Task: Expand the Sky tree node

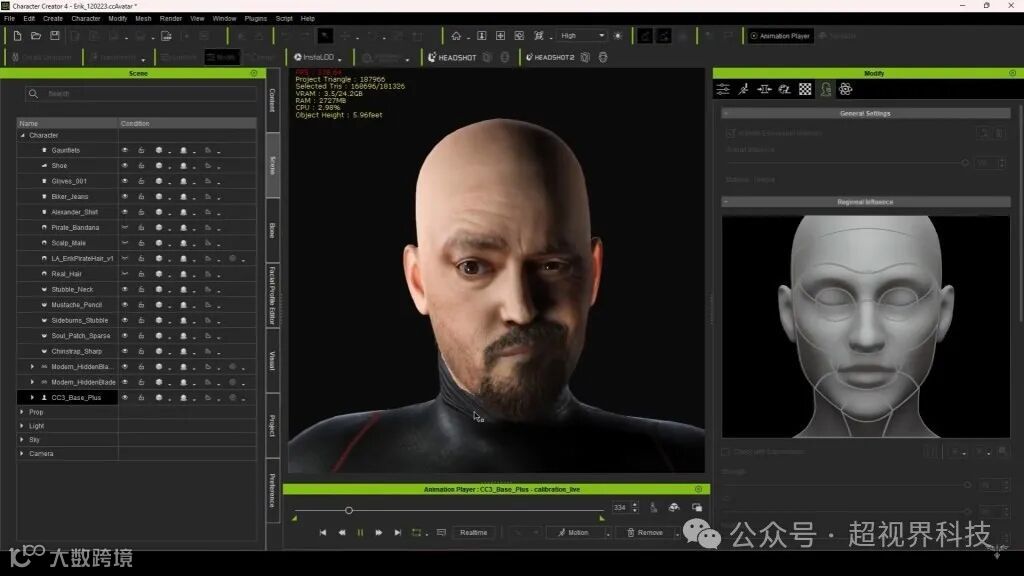Action: coord(22,440)
